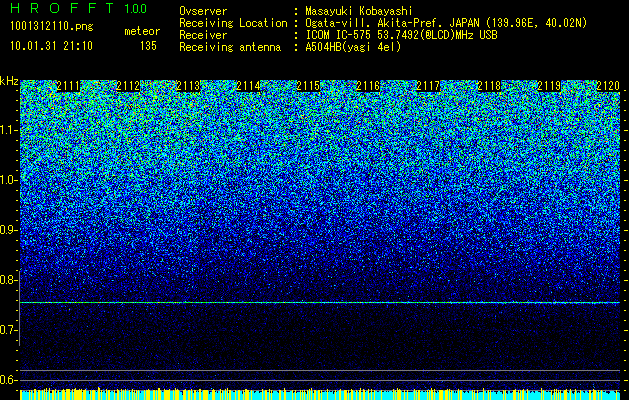Image resolution: width=629 pixels, height=400 pixels.
Task: Click the 2117 time marker
Action: [428, 86]
